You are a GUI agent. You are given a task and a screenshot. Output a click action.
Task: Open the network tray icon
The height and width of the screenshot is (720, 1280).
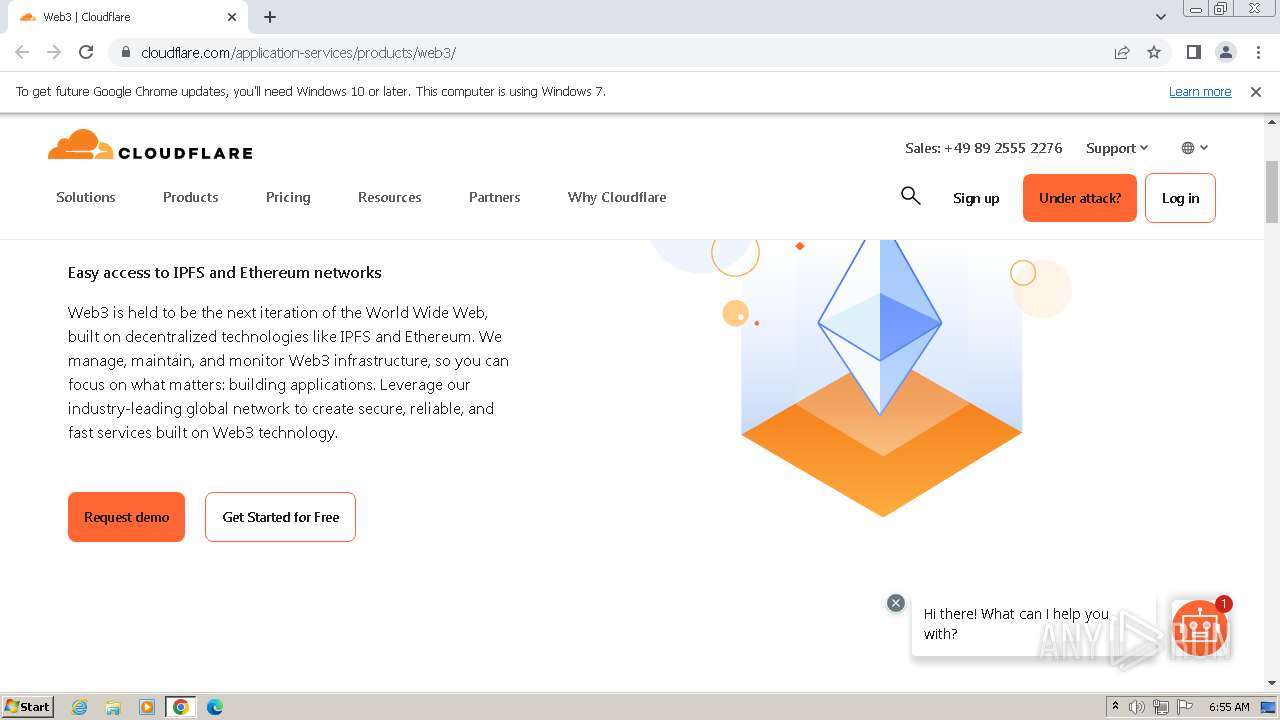pyautogui.click(x=1161, y=707)
